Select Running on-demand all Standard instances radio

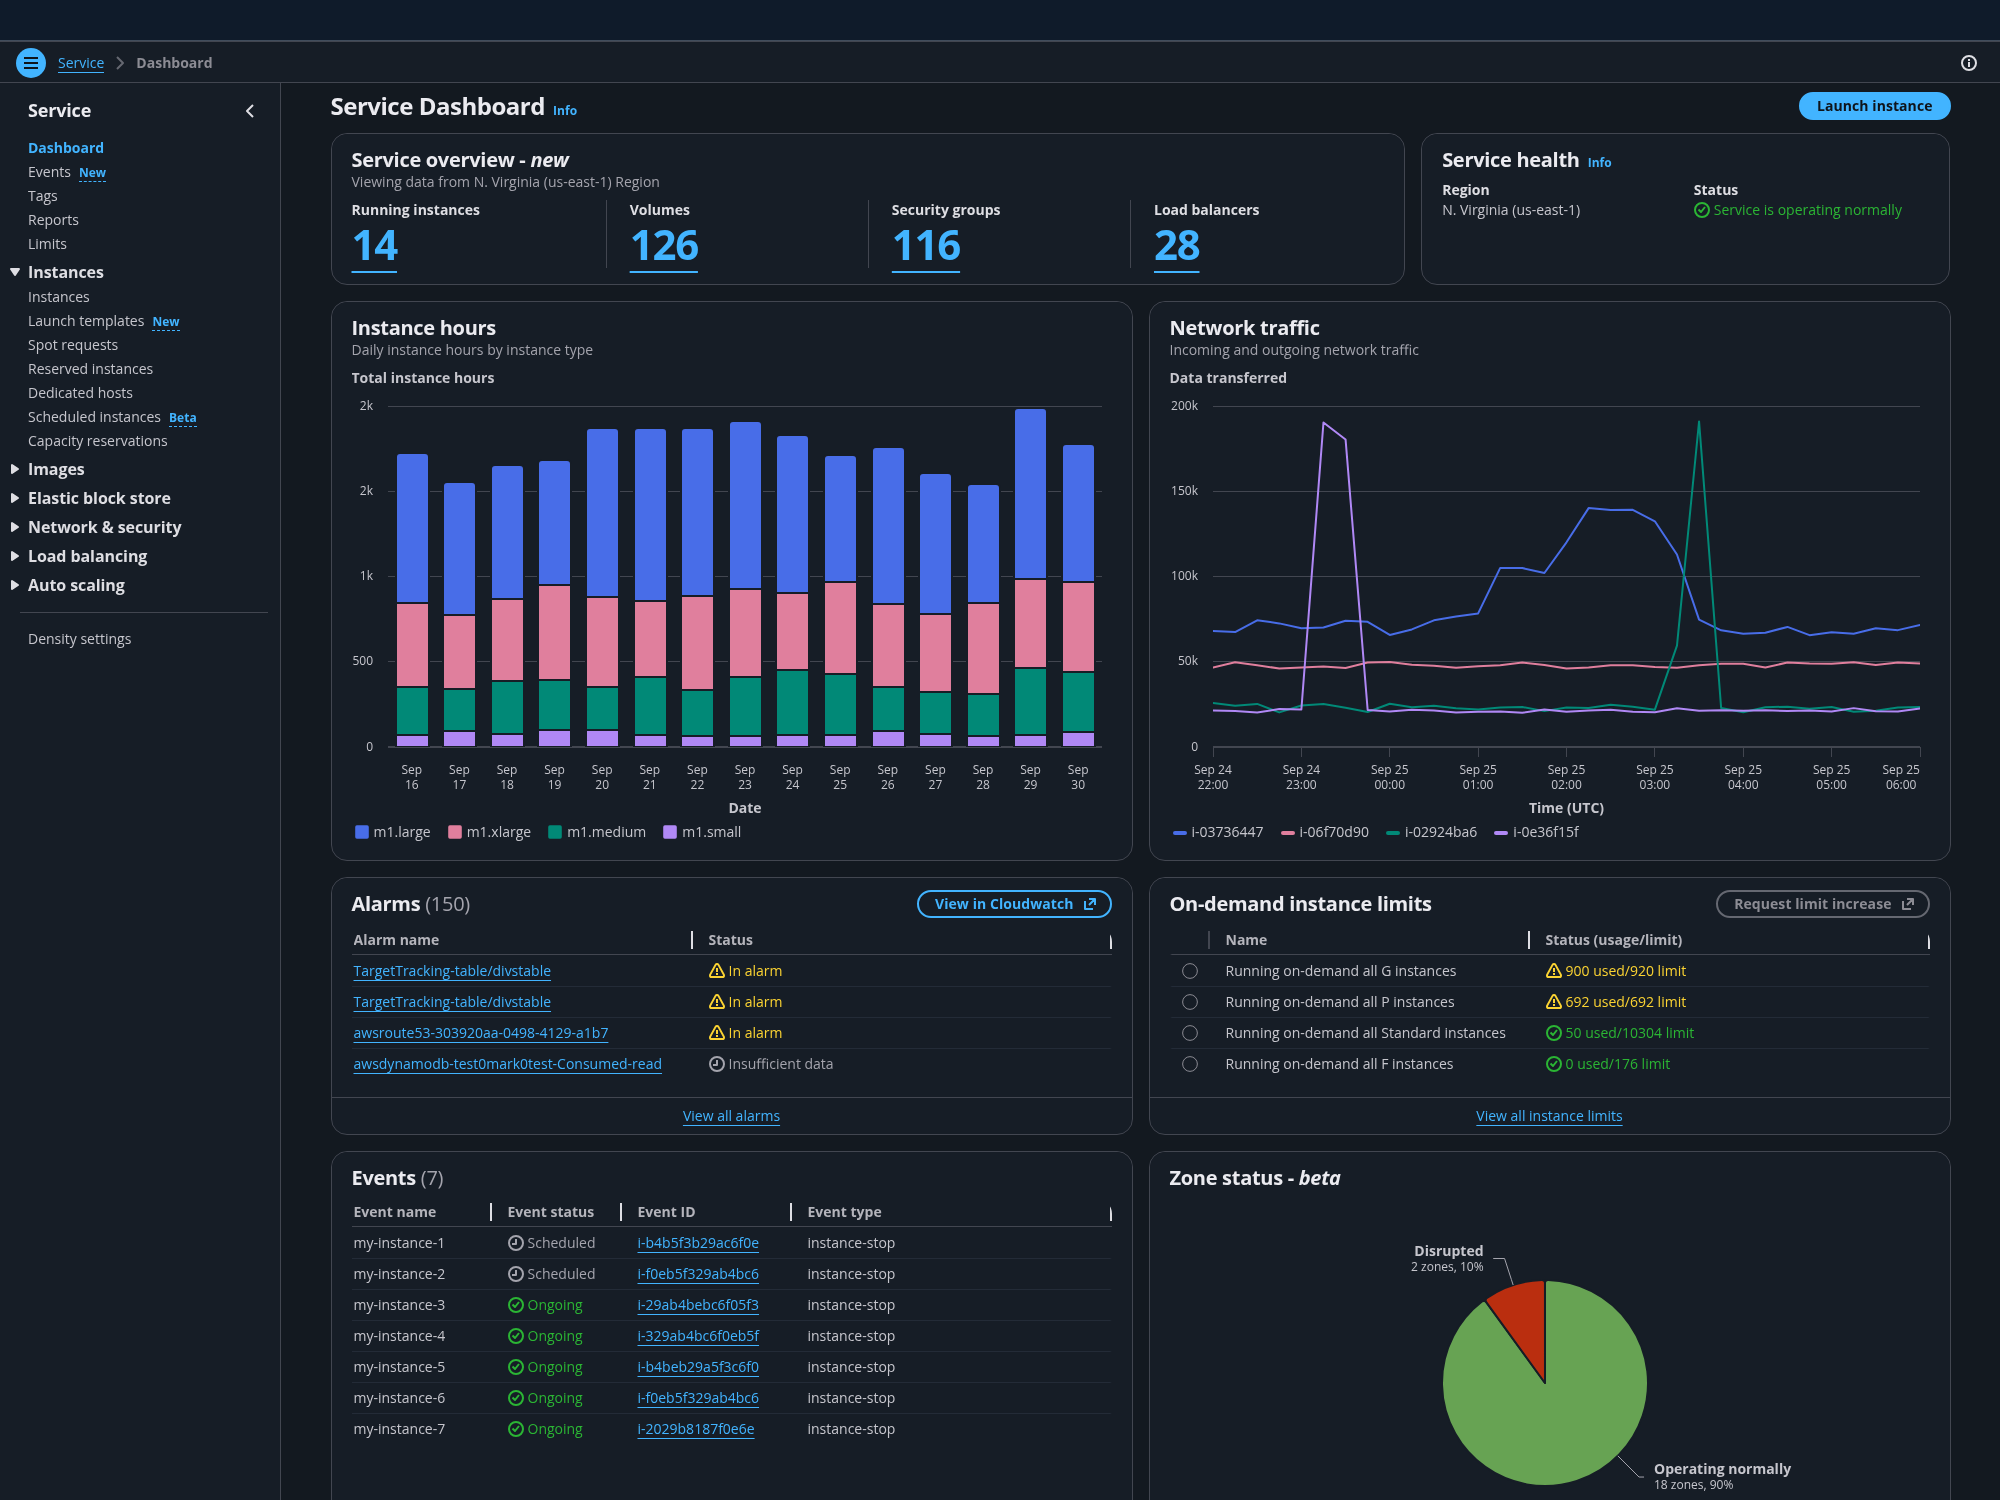click(x=1189, y=1033)
